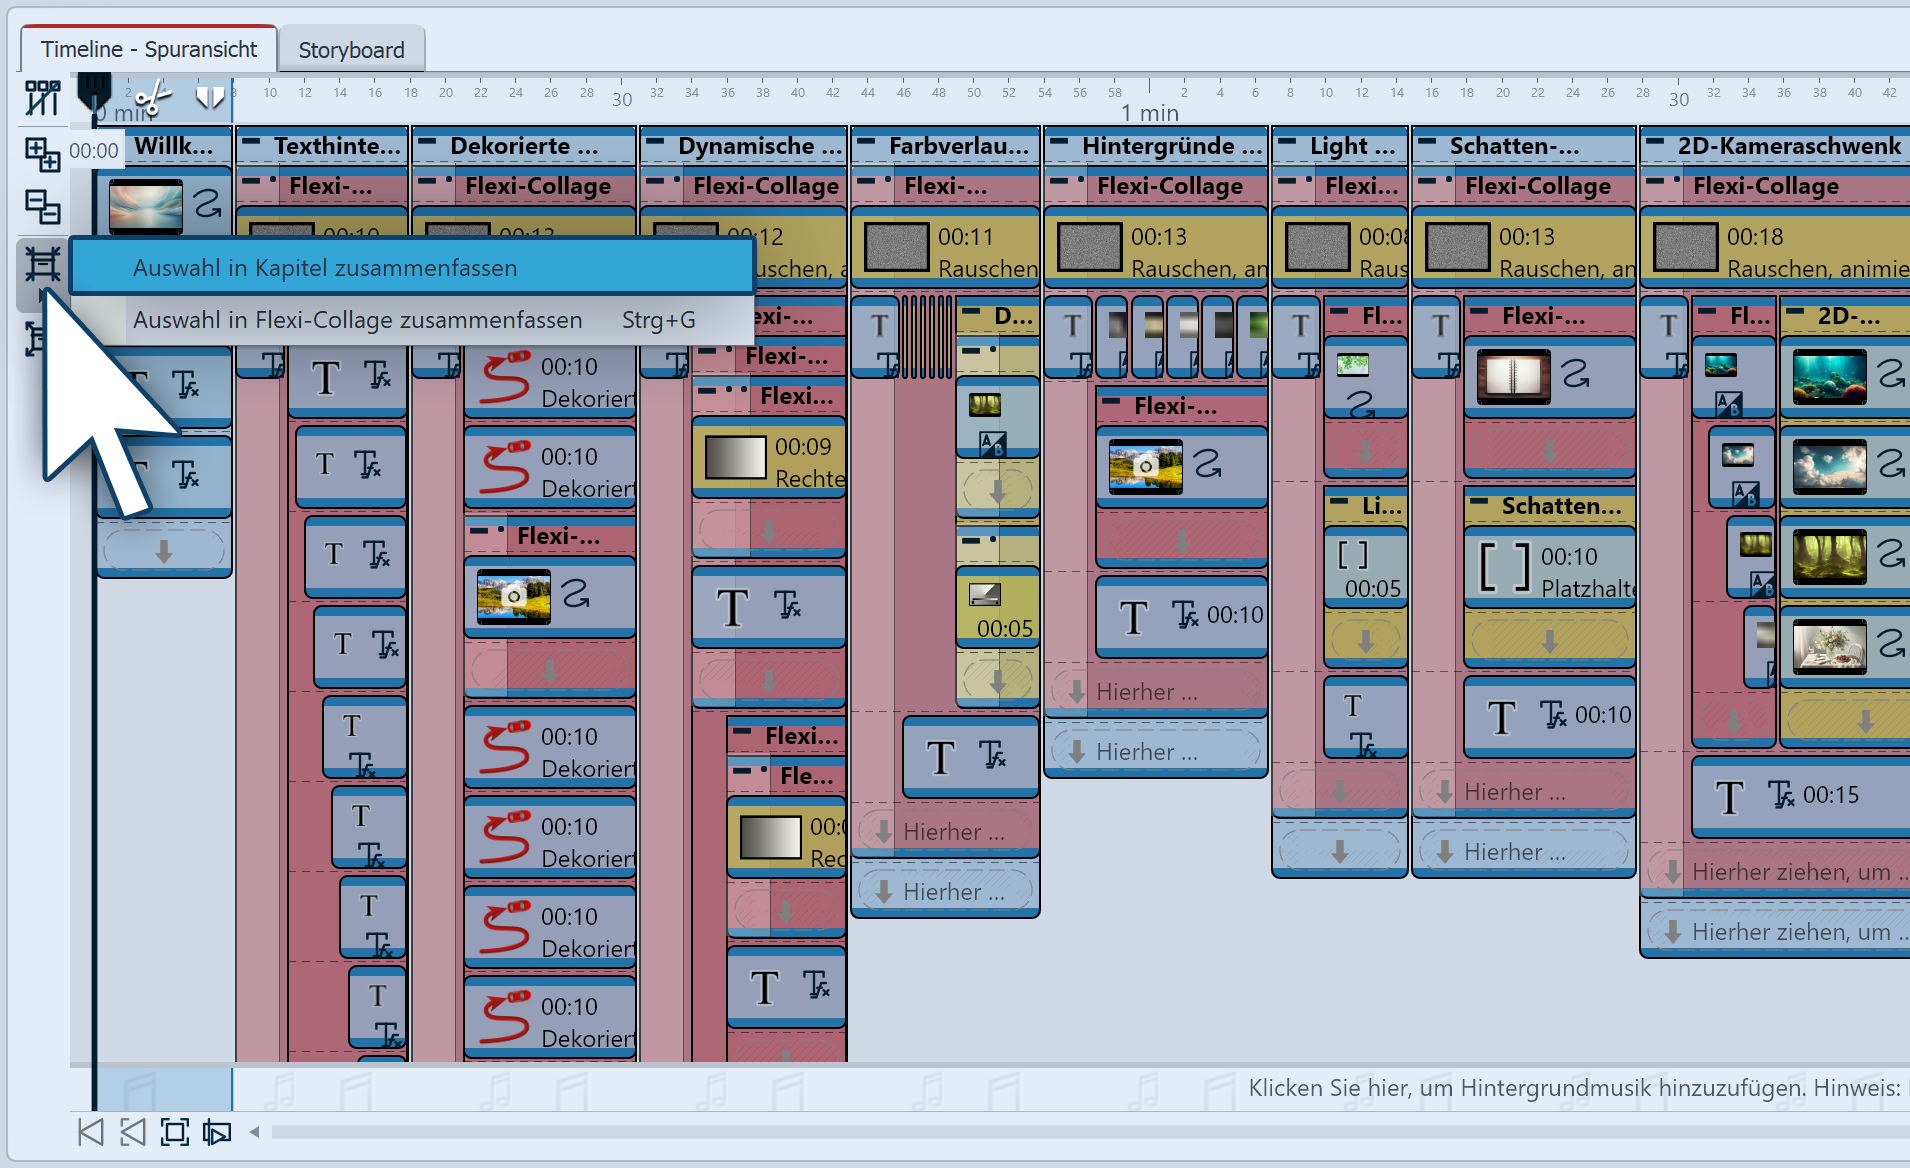Click the range marker icon beside scissors
1910x1168 pixels.
coord(210,98)
